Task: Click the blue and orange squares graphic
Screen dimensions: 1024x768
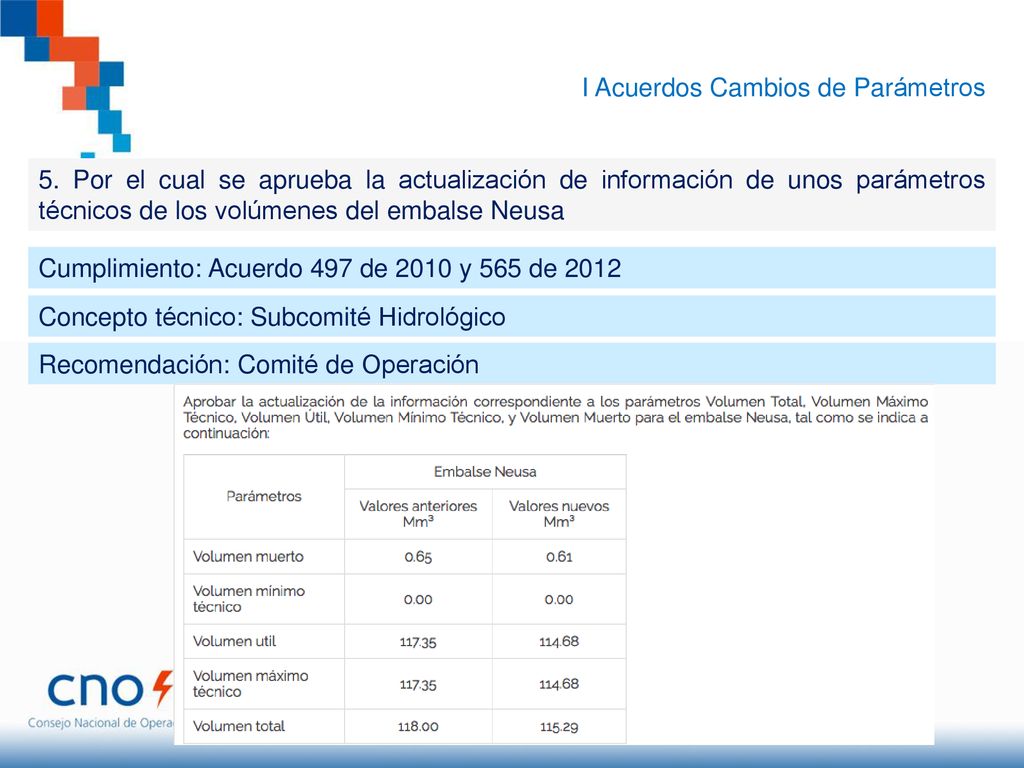Action: (x=65, y=78)
